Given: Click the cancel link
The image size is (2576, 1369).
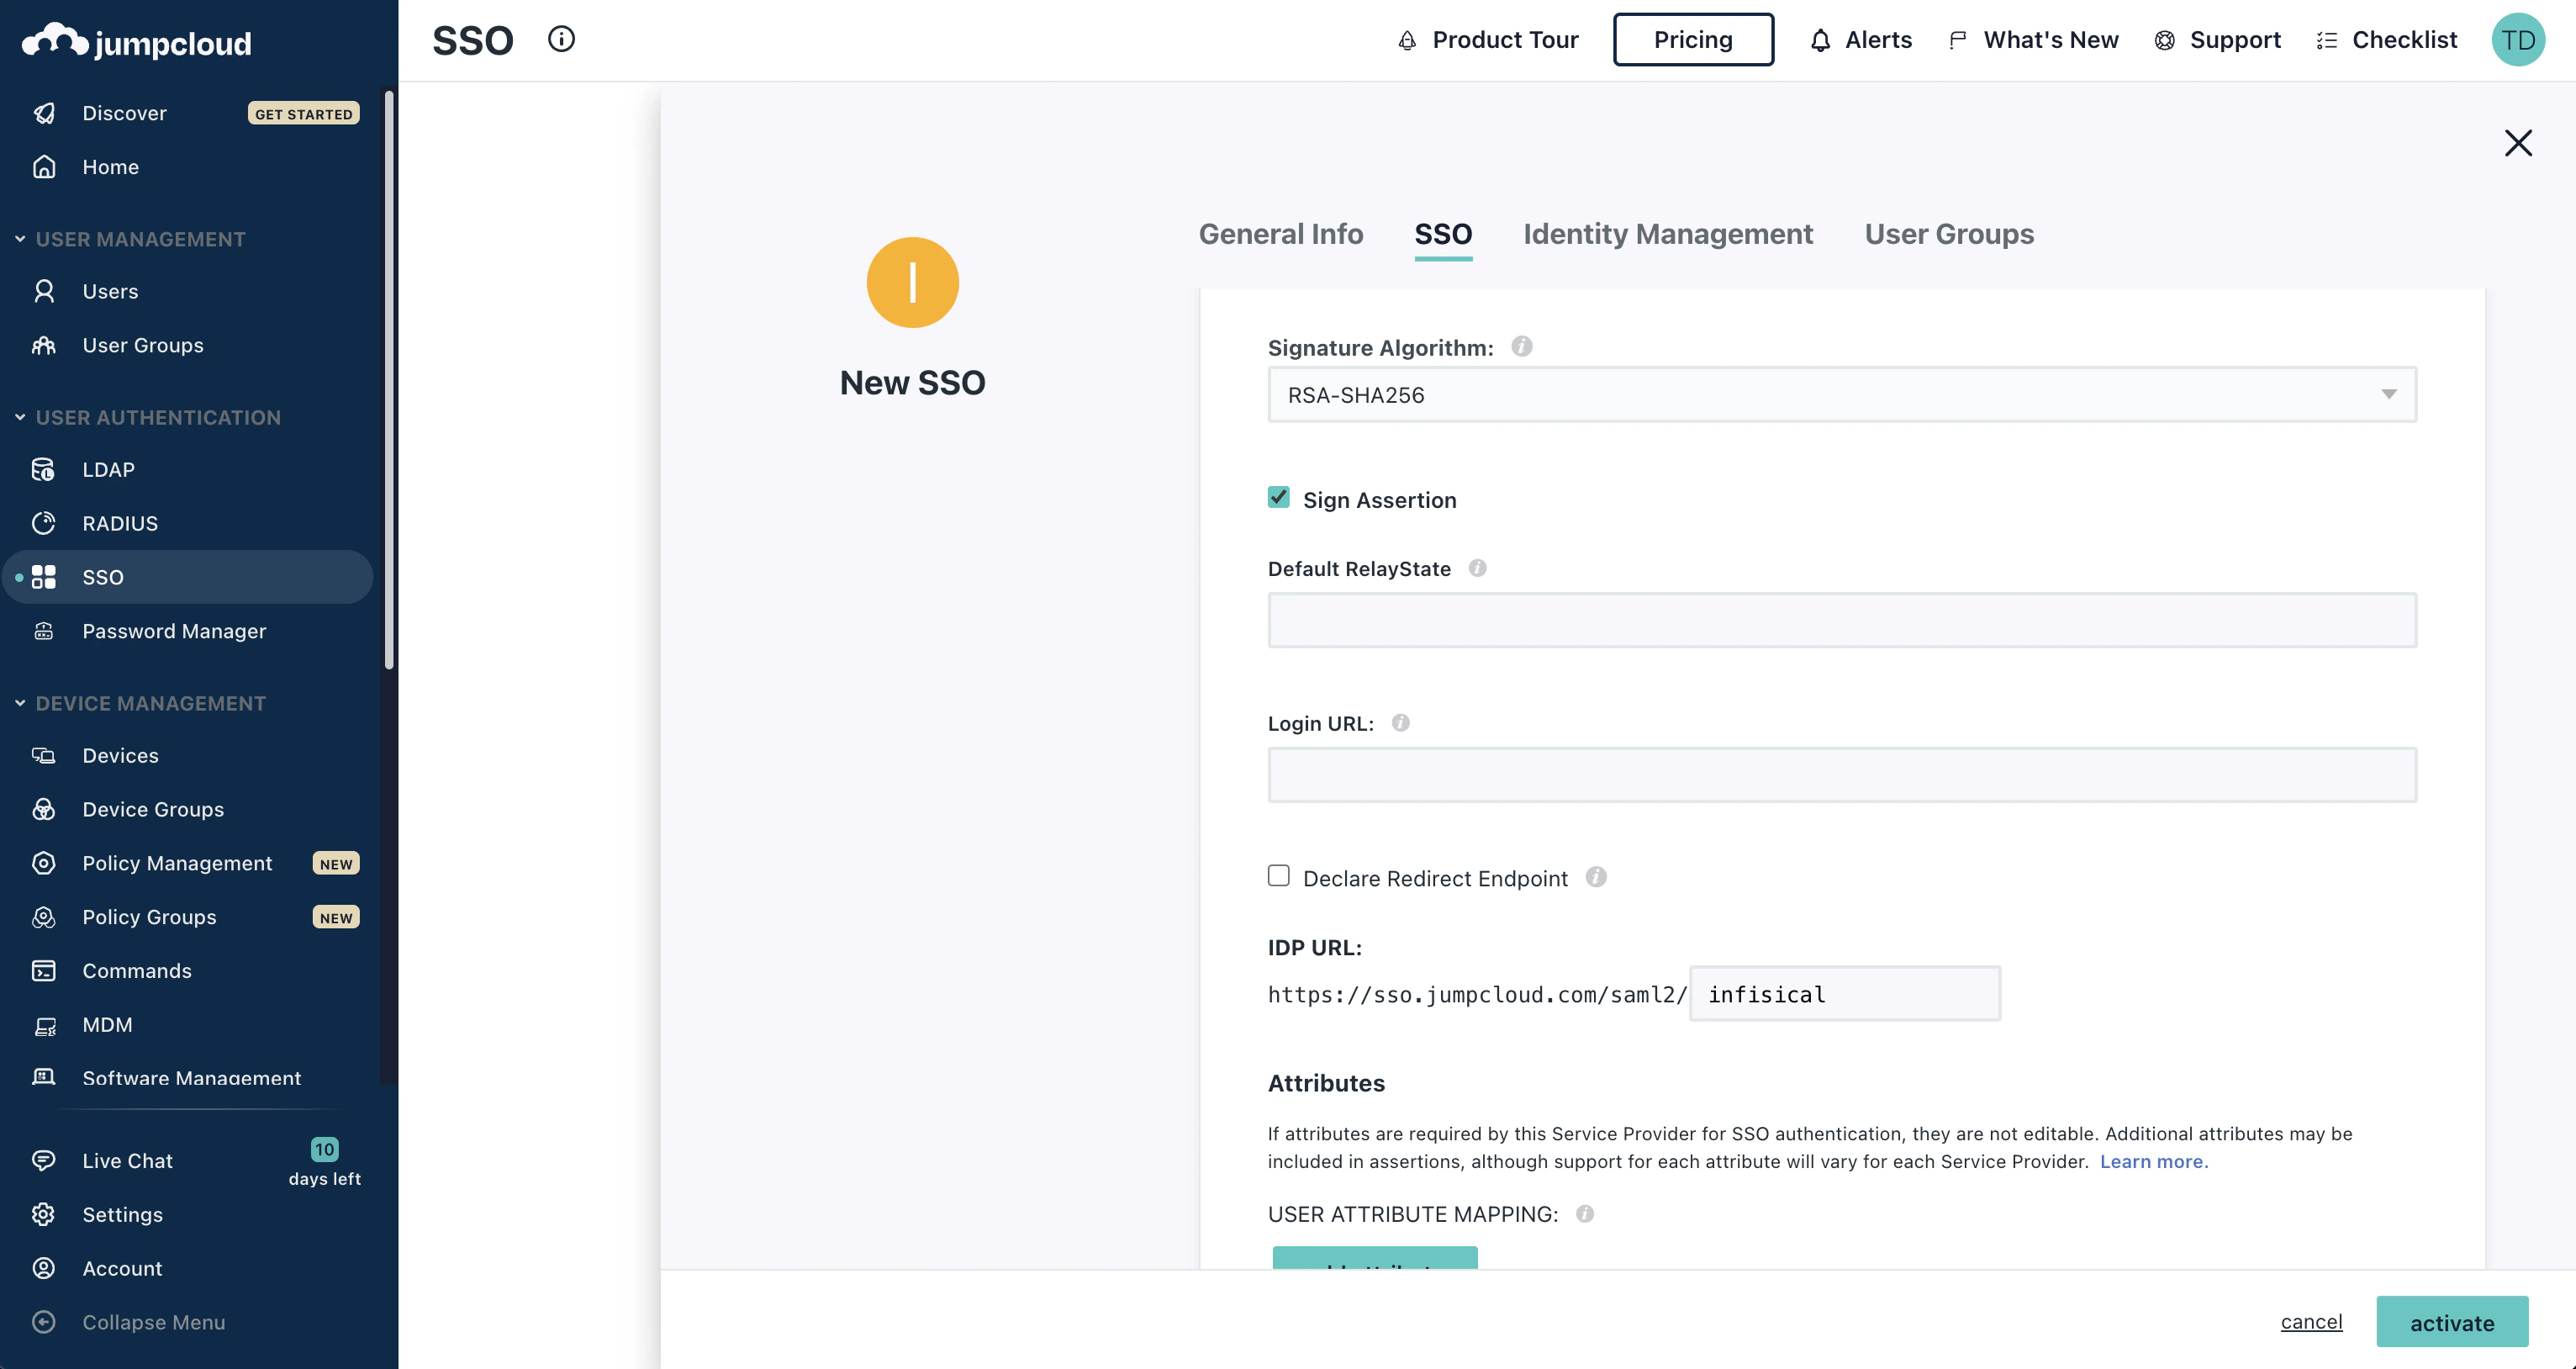Looking at the screenshot, I should tap(2311, 1322).
